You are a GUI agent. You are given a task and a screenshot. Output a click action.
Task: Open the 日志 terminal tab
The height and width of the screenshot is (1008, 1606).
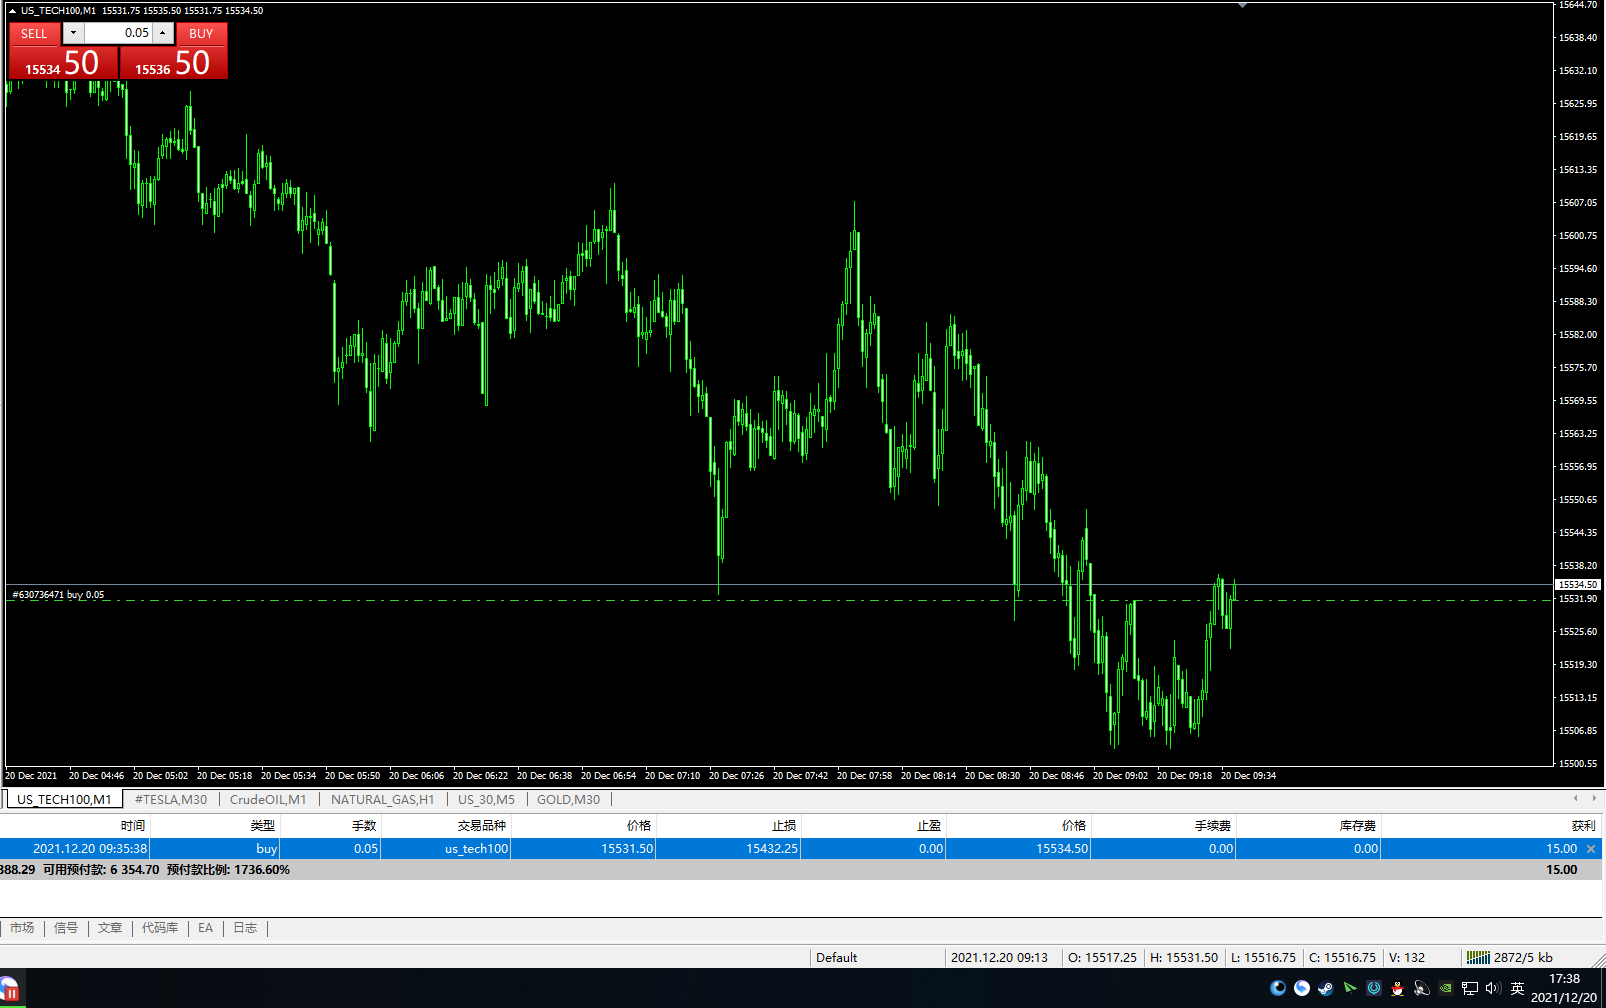[245, 928]
